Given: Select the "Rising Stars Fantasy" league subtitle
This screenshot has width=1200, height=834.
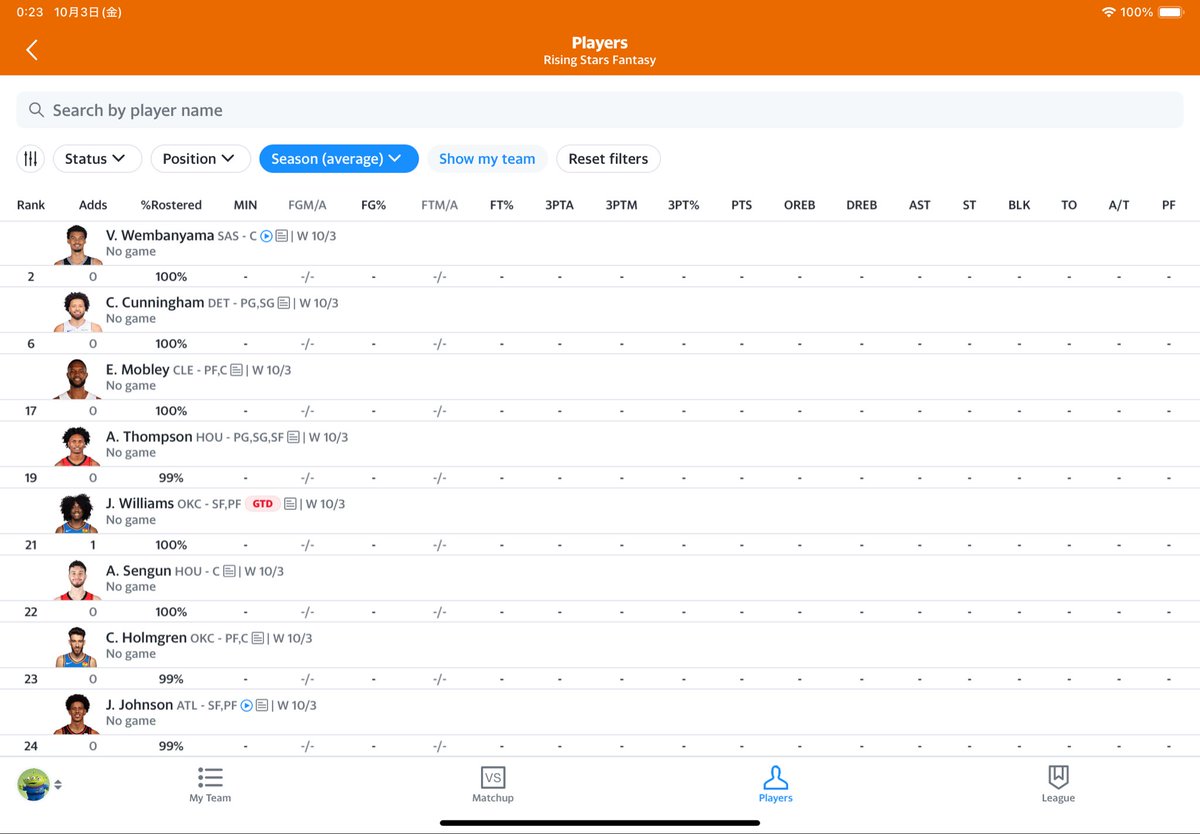Looking at the screenshot, I should [600, 60].
